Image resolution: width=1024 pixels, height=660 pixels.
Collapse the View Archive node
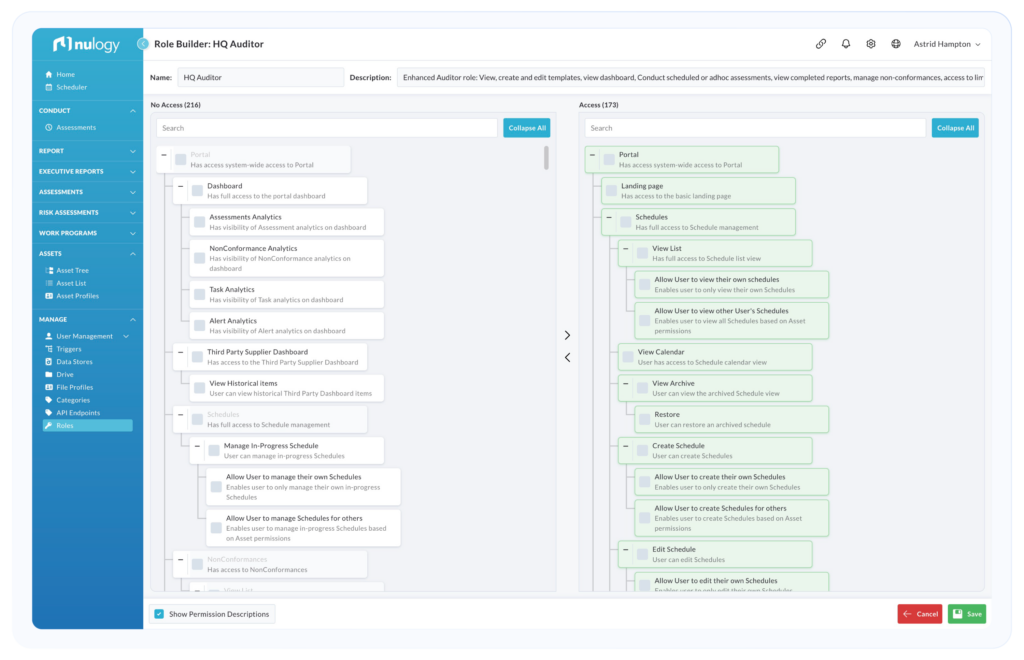[x=626, y=384]
